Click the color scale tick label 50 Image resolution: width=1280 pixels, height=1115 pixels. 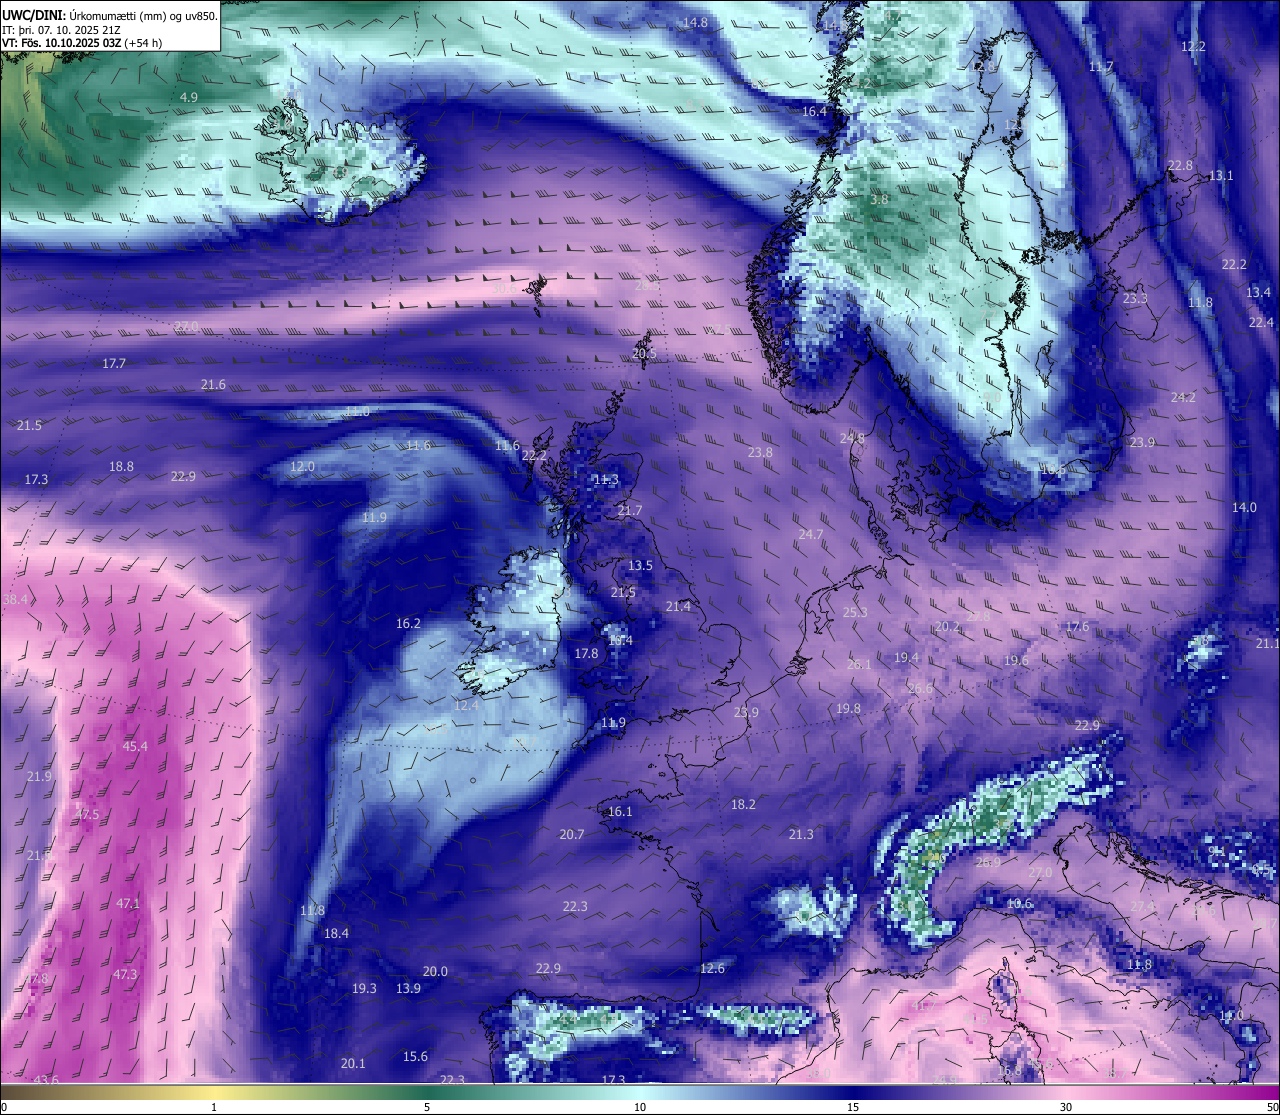[x=1272, y=1107]
